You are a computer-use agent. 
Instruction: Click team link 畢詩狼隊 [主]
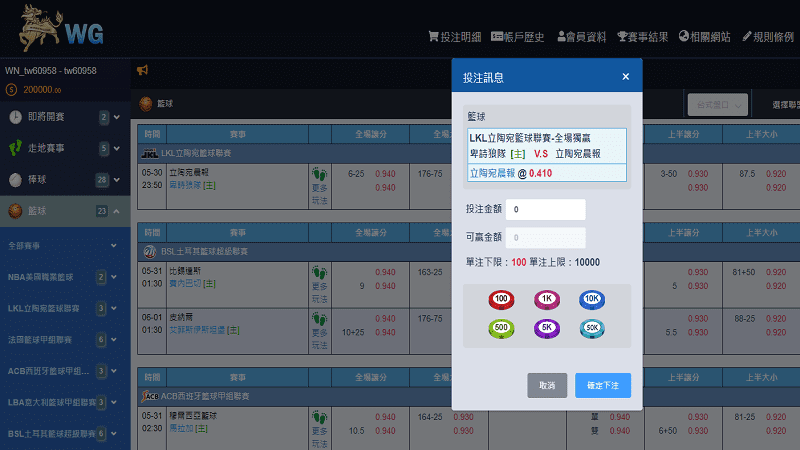coord(192,185)
